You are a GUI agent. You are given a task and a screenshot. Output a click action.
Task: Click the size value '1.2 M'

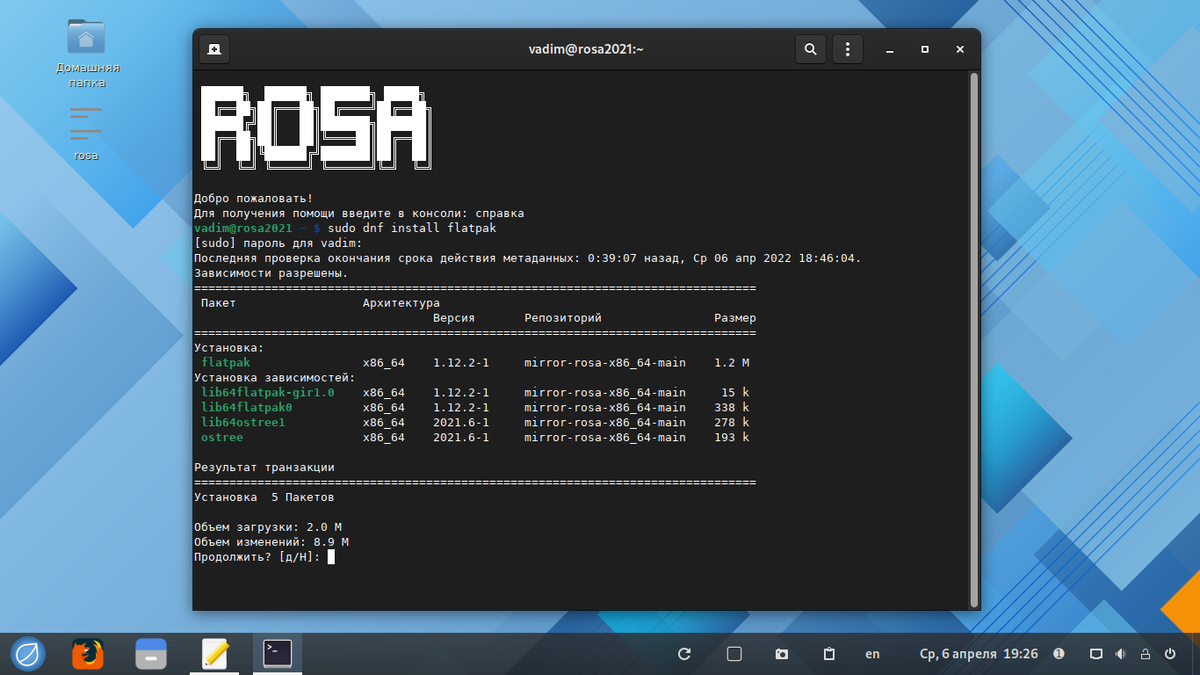(732, 362)
